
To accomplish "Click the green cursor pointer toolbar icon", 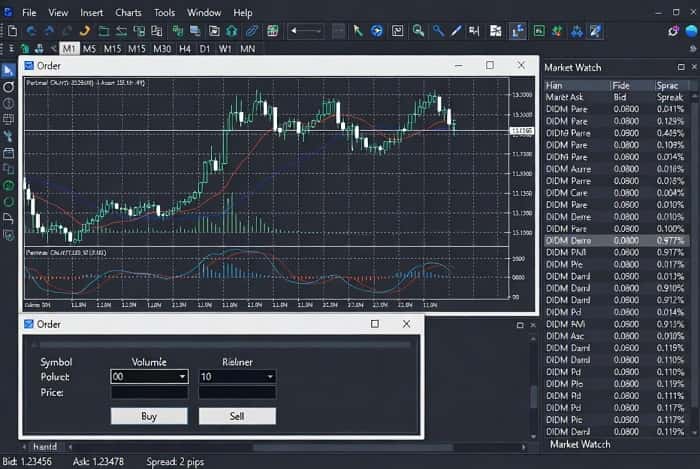I will (359, 31).
